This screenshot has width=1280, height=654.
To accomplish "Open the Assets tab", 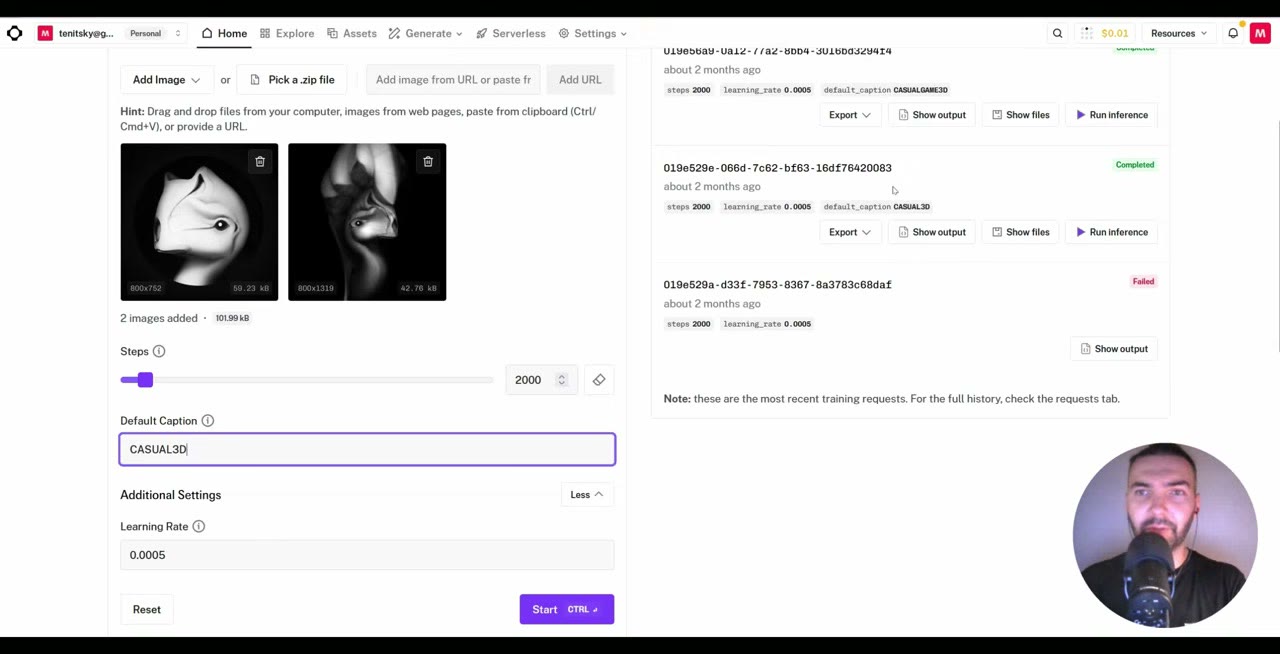I will coord(352,33).
